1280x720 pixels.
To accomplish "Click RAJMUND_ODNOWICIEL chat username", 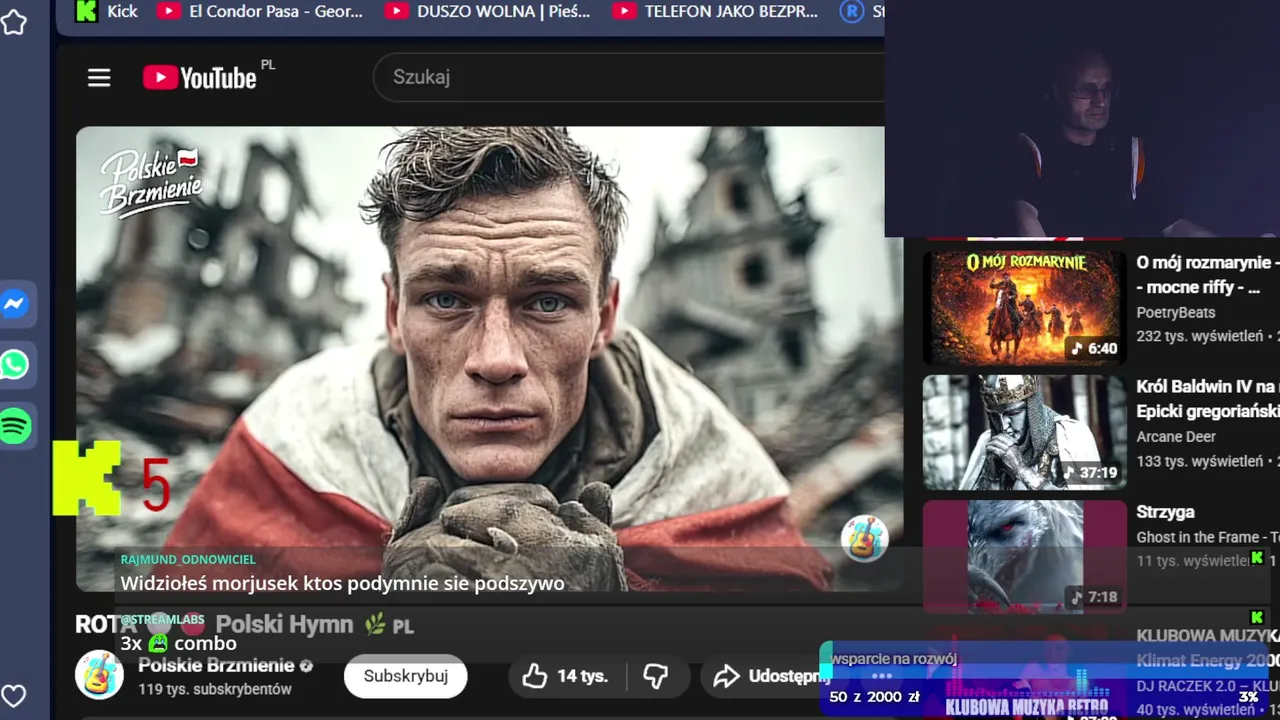I will [188, 560].
